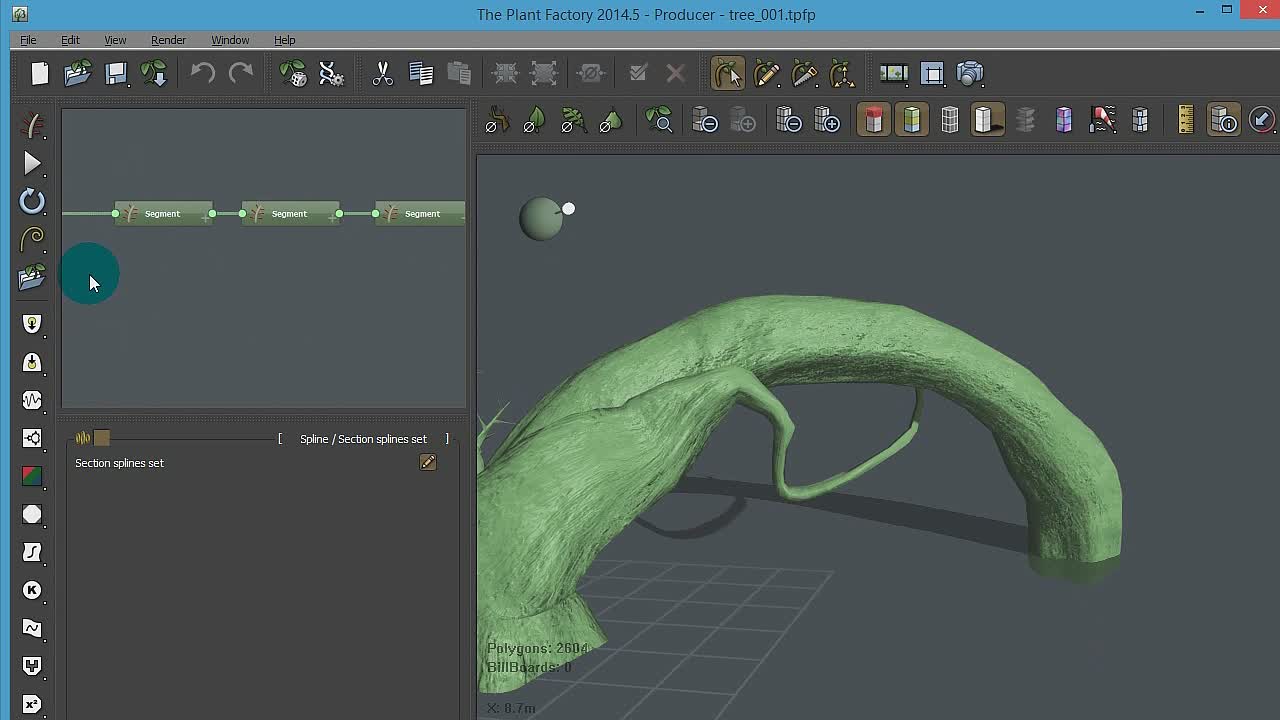Toggle the yellow-green cube display mode
Screen dimensions: 1280x720
pyautogui.click(x=912, y=121)
